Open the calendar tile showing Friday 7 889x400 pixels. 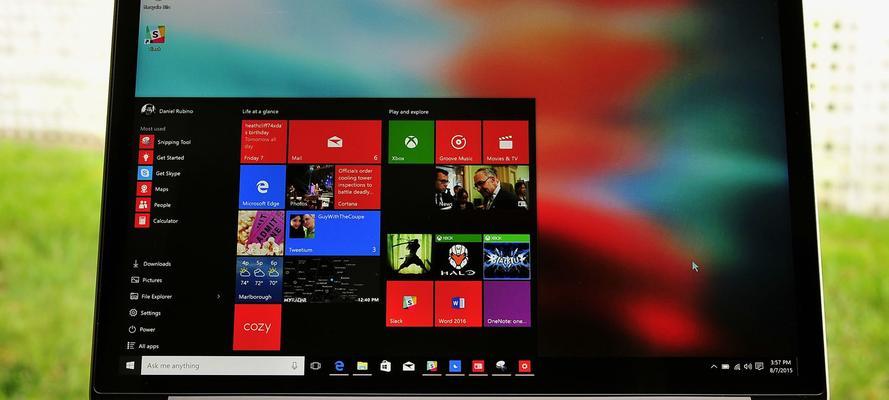(264, 142)
